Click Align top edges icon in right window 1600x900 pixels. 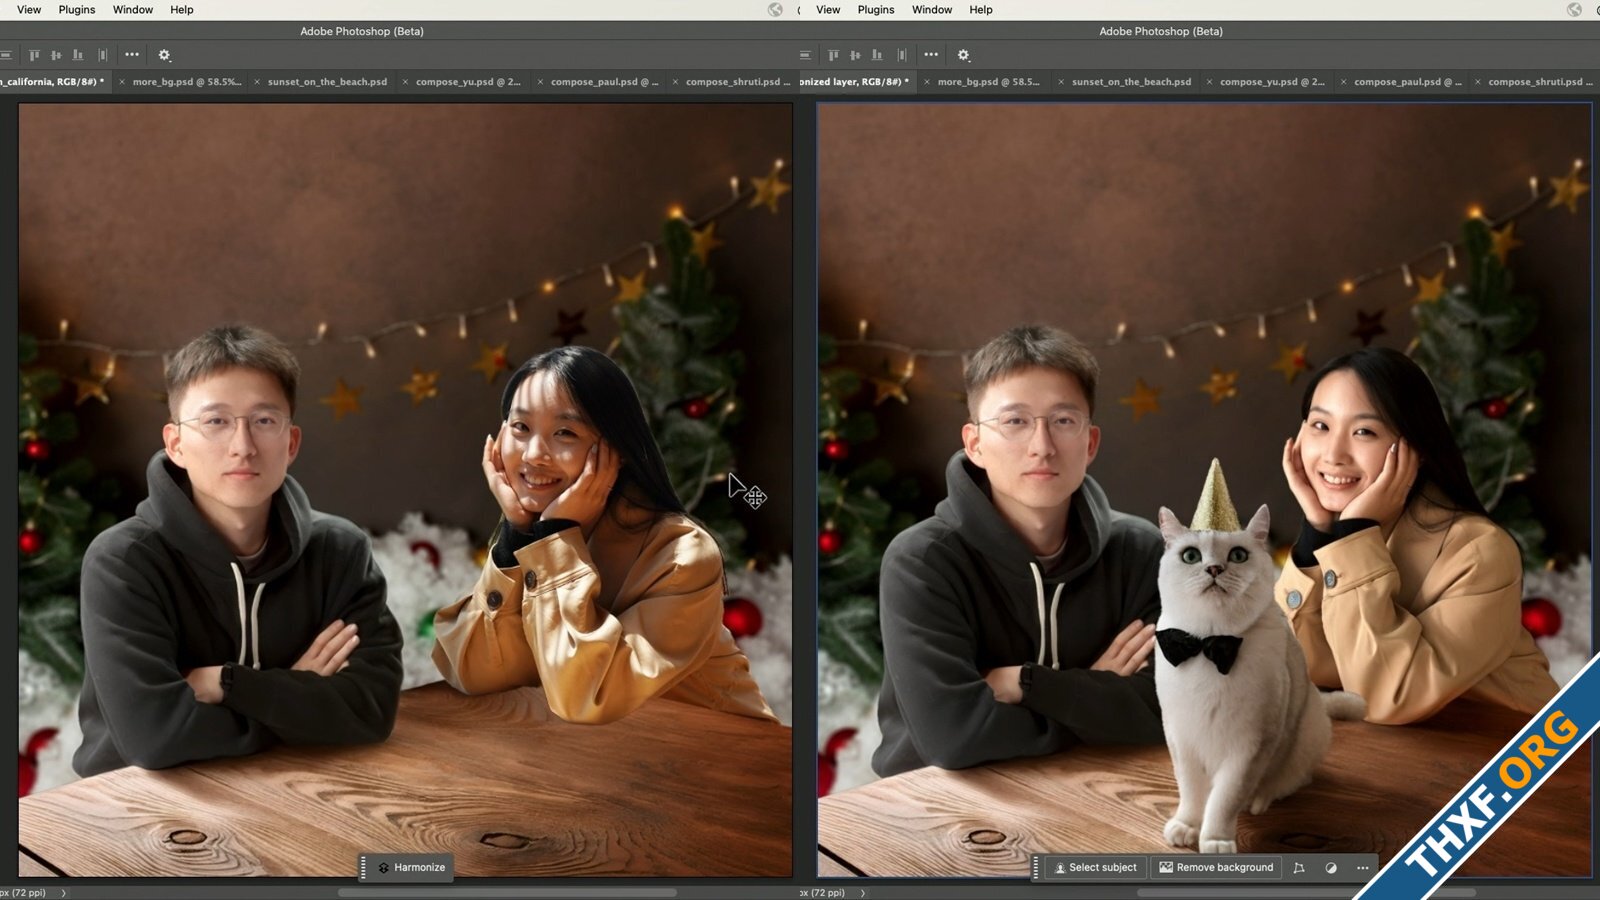point(833,55)
